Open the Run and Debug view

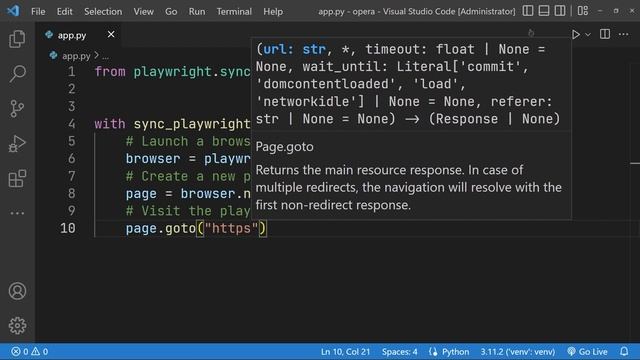pyautogui.click(x=17, y=144)
